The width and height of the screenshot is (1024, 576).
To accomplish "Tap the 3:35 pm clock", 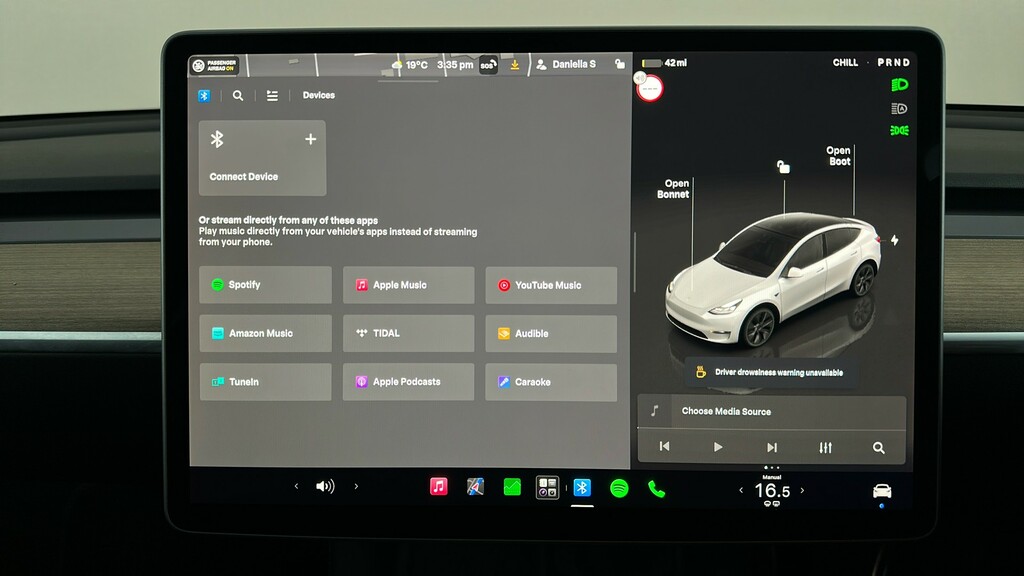I will click(455, 65).
